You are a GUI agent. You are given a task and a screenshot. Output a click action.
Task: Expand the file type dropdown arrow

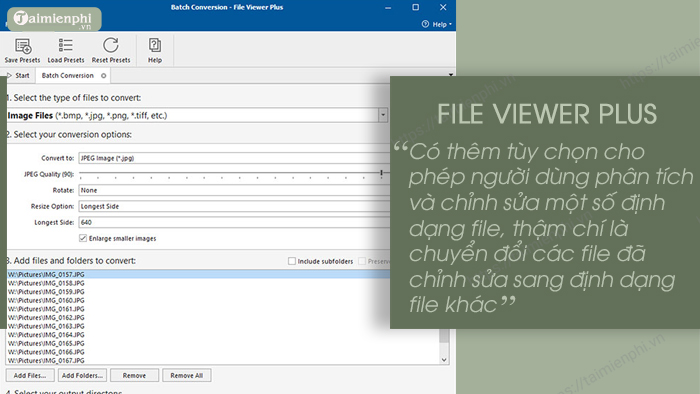[x=383, y=115]
